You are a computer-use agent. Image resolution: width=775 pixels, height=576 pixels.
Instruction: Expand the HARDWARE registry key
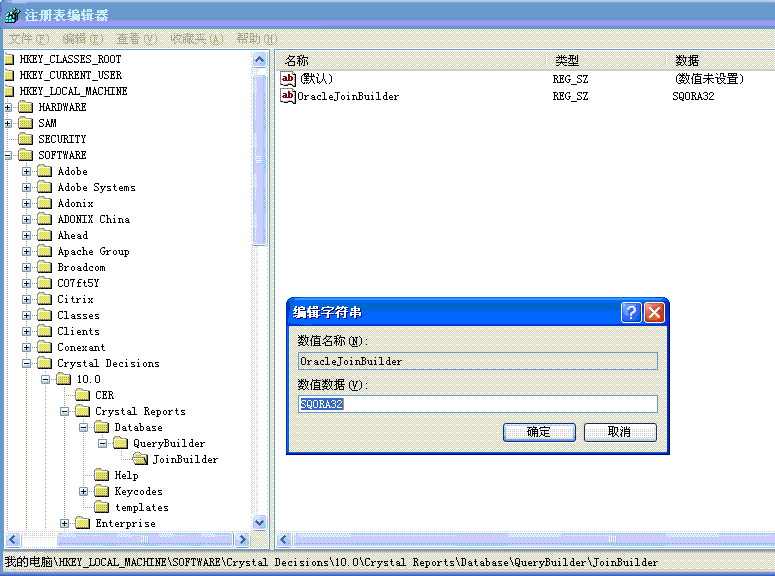(x=8, y=108)
